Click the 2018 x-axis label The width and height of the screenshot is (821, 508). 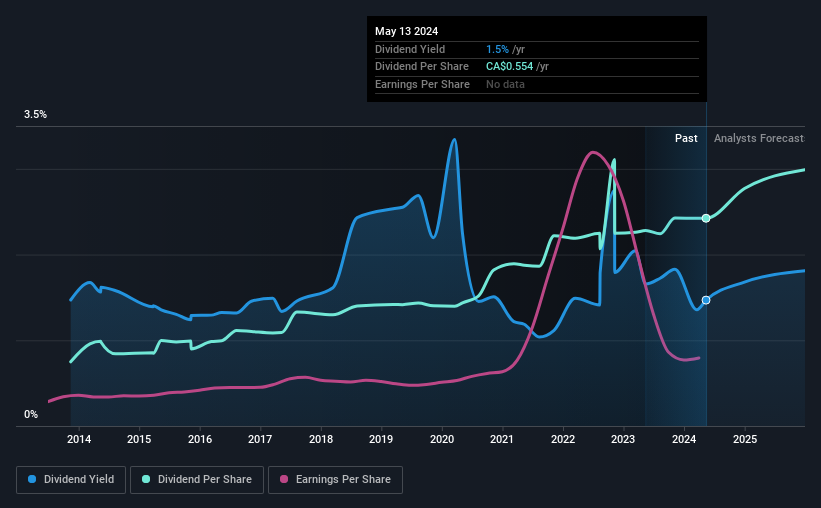click(x=321, y=439)
